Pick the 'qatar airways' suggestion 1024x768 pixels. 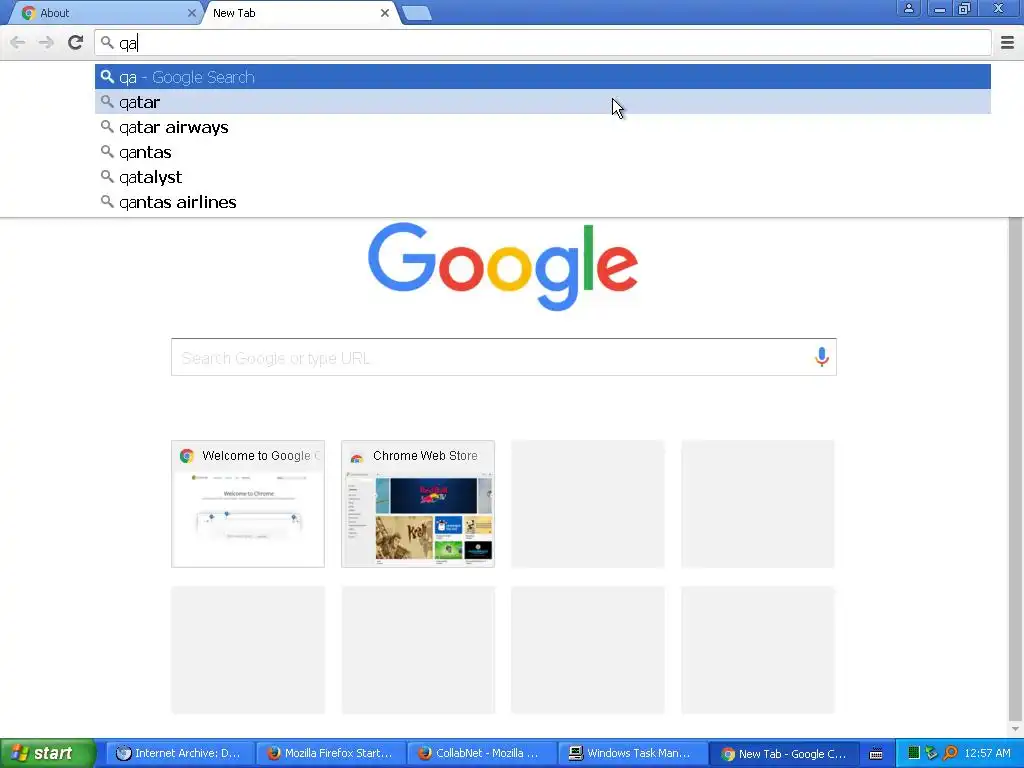click(x=543, y=127)
